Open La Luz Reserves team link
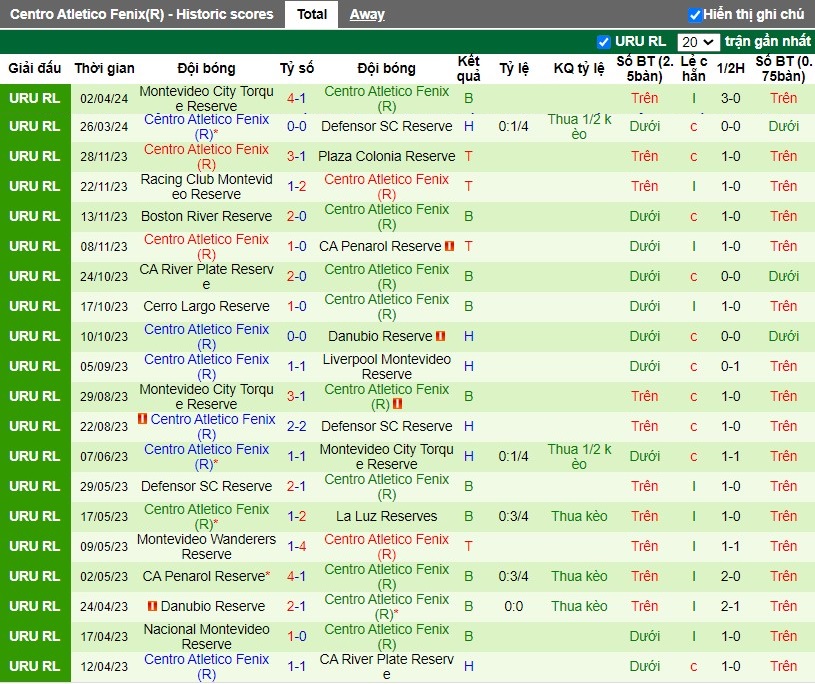 point(387,516)
